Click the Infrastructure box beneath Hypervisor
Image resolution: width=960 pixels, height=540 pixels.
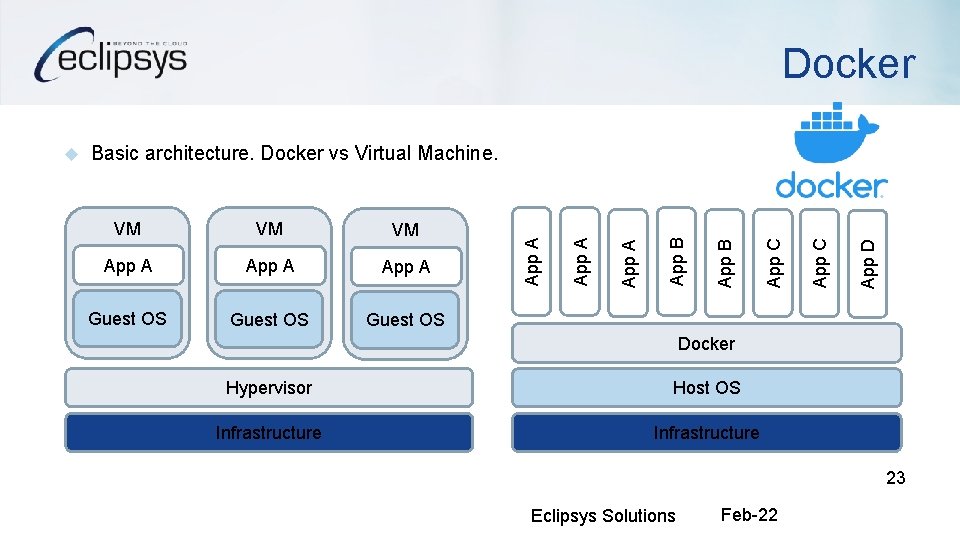269,433
